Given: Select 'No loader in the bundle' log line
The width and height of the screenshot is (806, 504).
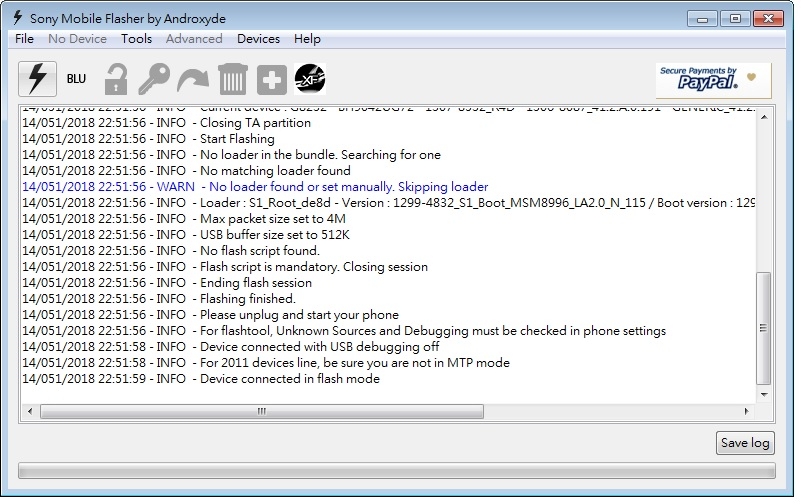Looking at the screenshot, I should point(231,155).
